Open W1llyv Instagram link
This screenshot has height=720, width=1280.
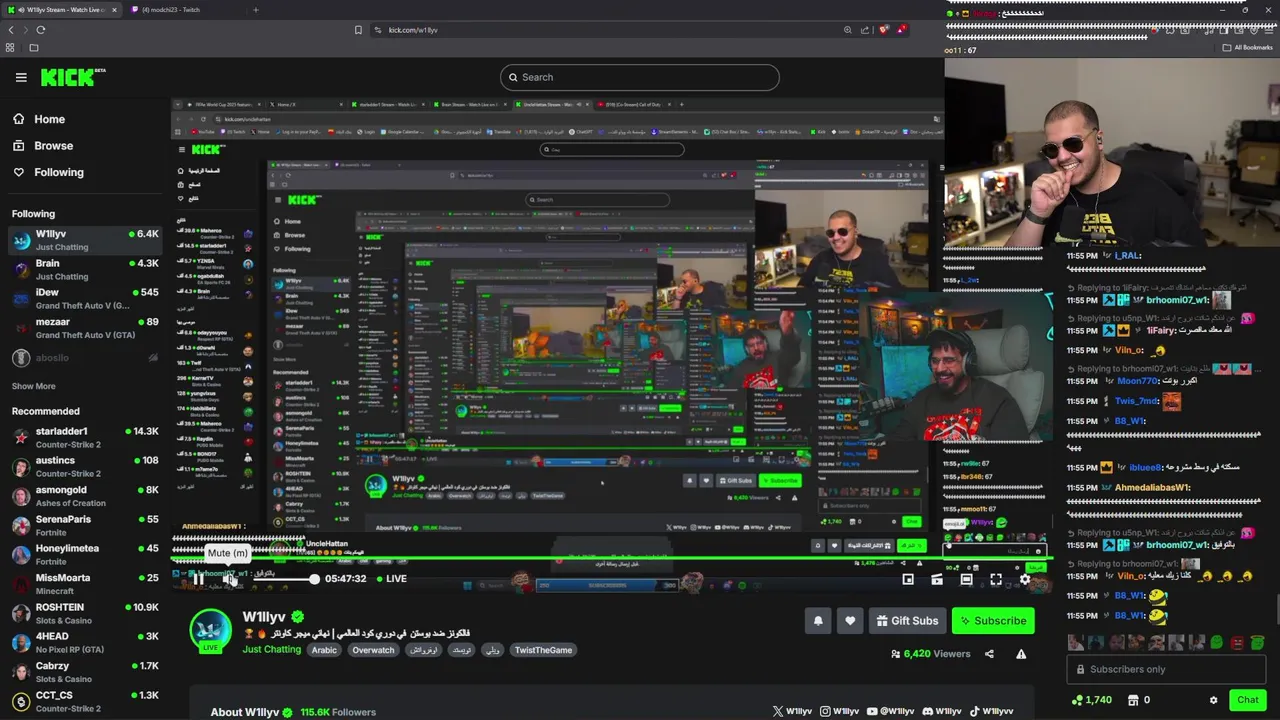click(x=839, y=712)
